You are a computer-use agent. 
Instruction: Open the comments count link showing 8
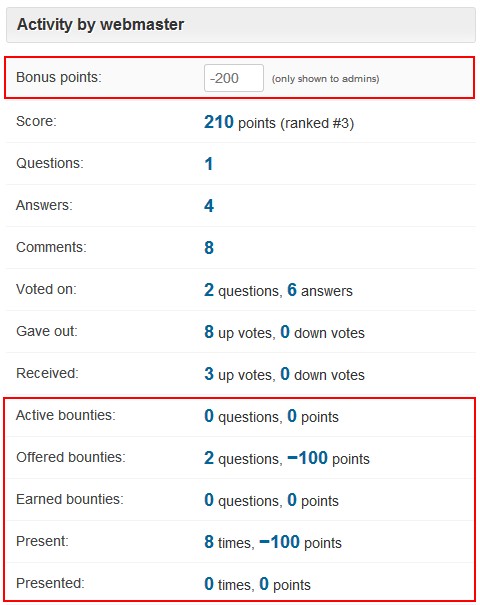point(209,248)
